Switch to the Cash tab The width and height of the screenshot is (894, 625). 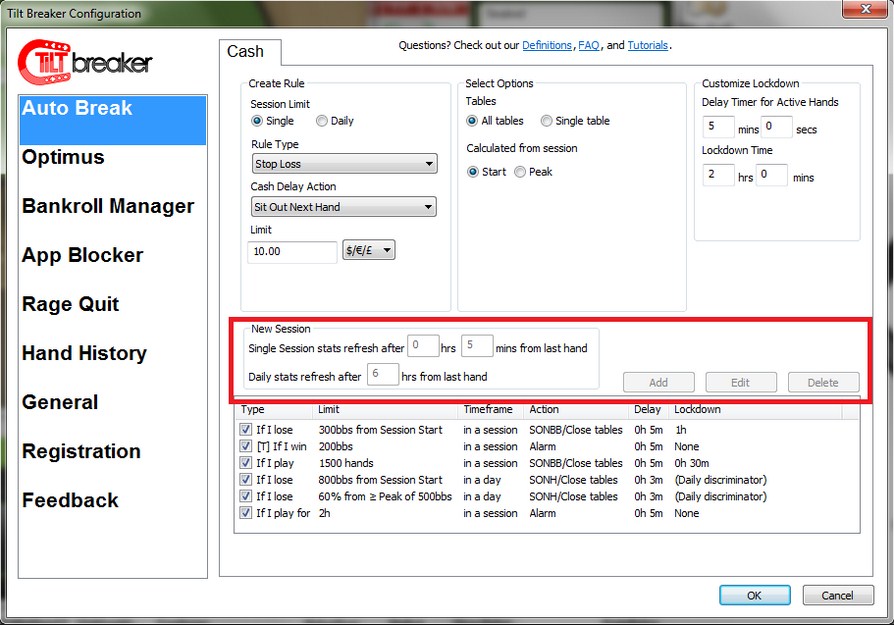tap(246, 52)
